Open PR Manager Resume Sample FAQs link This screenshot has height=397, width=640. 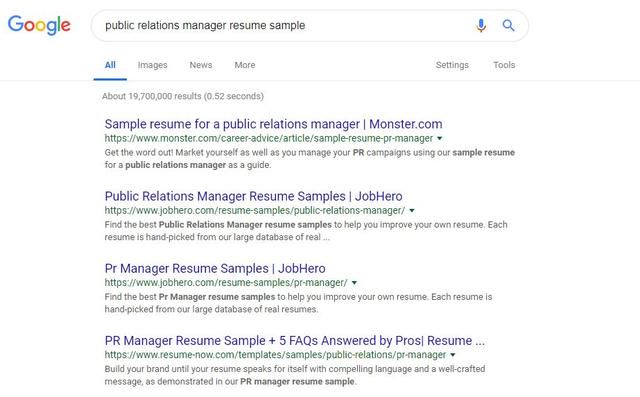click(295, 341)
